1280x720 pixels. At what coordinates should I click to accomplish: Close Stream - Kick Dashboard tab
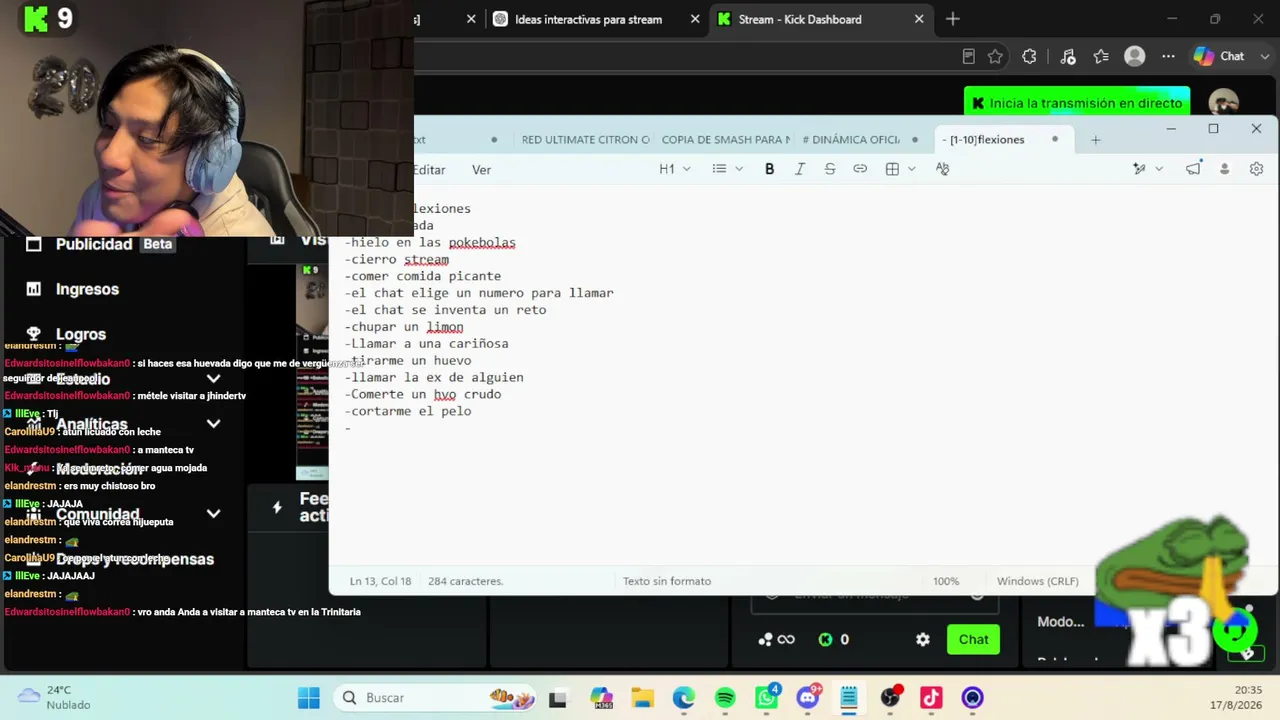(x=919, y=19)
